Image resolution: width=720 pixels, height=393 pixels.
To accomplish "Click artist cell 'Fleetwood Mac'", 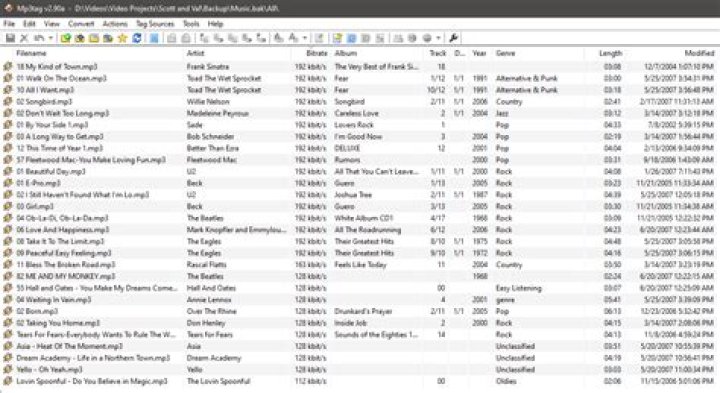I will 211,160.
